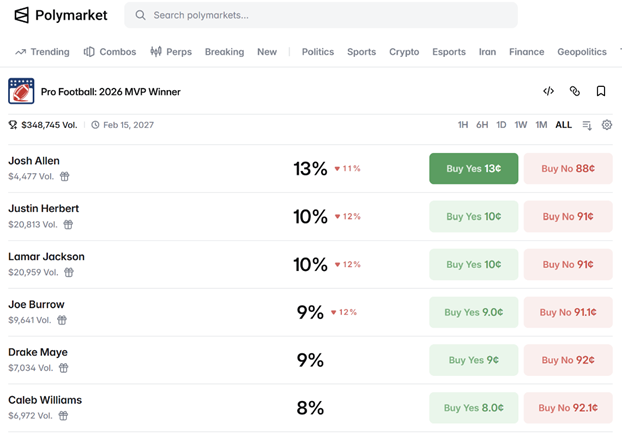Open the Perps tab
622x436 pixels.
[171, 52]
